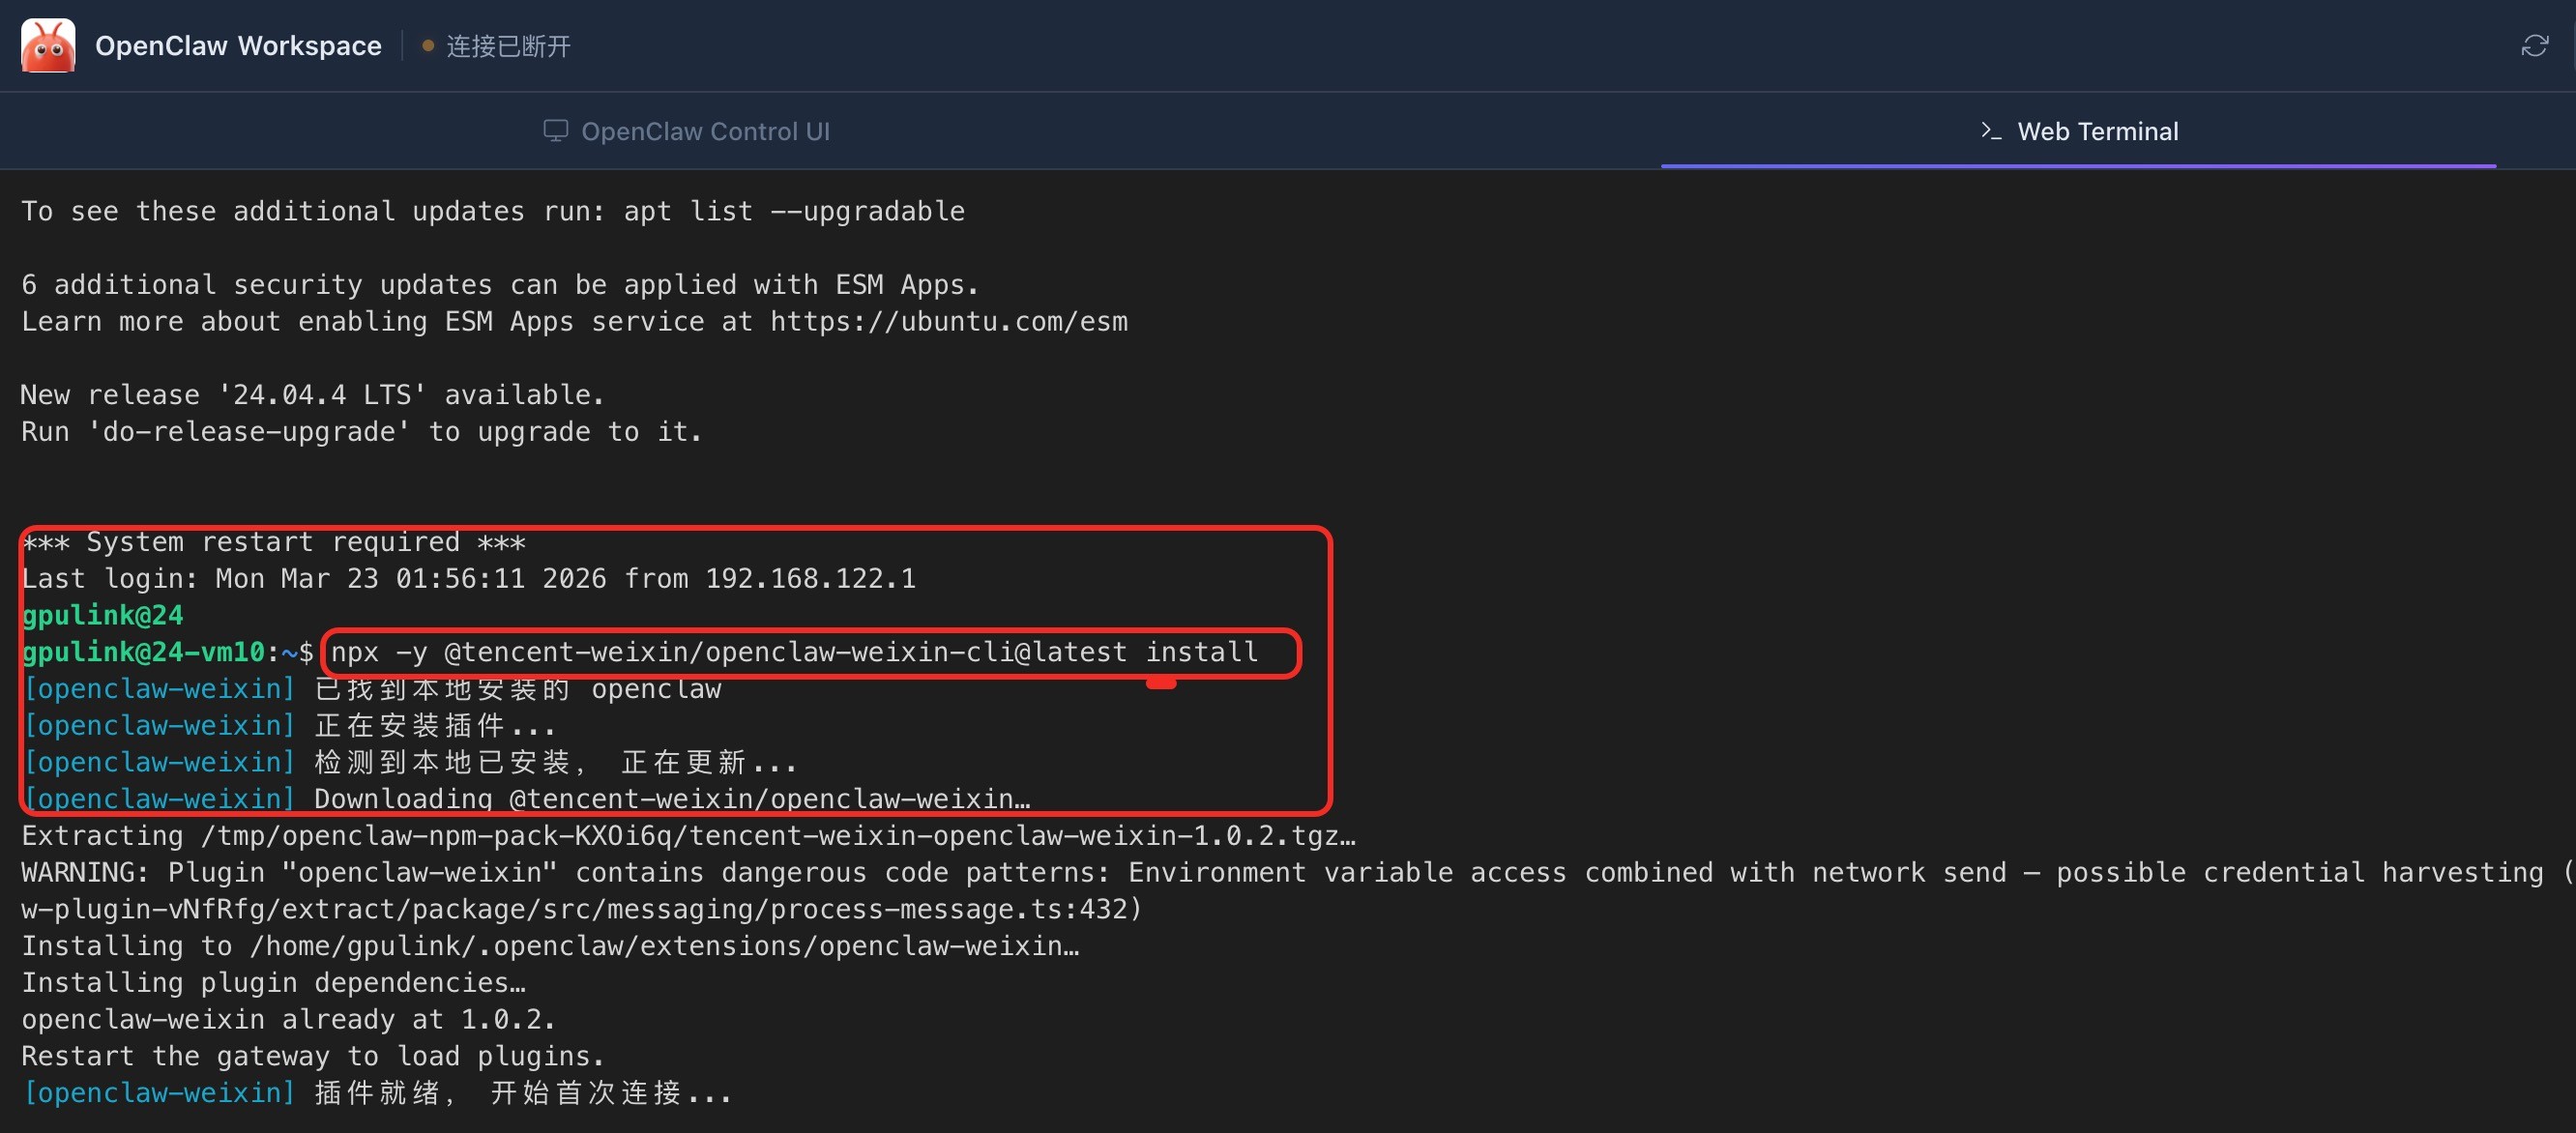The height and width of the screenshot is (1133, 2576).
Task: Click the OpenClaw Workspace title text
Action: tap(238, 46)
